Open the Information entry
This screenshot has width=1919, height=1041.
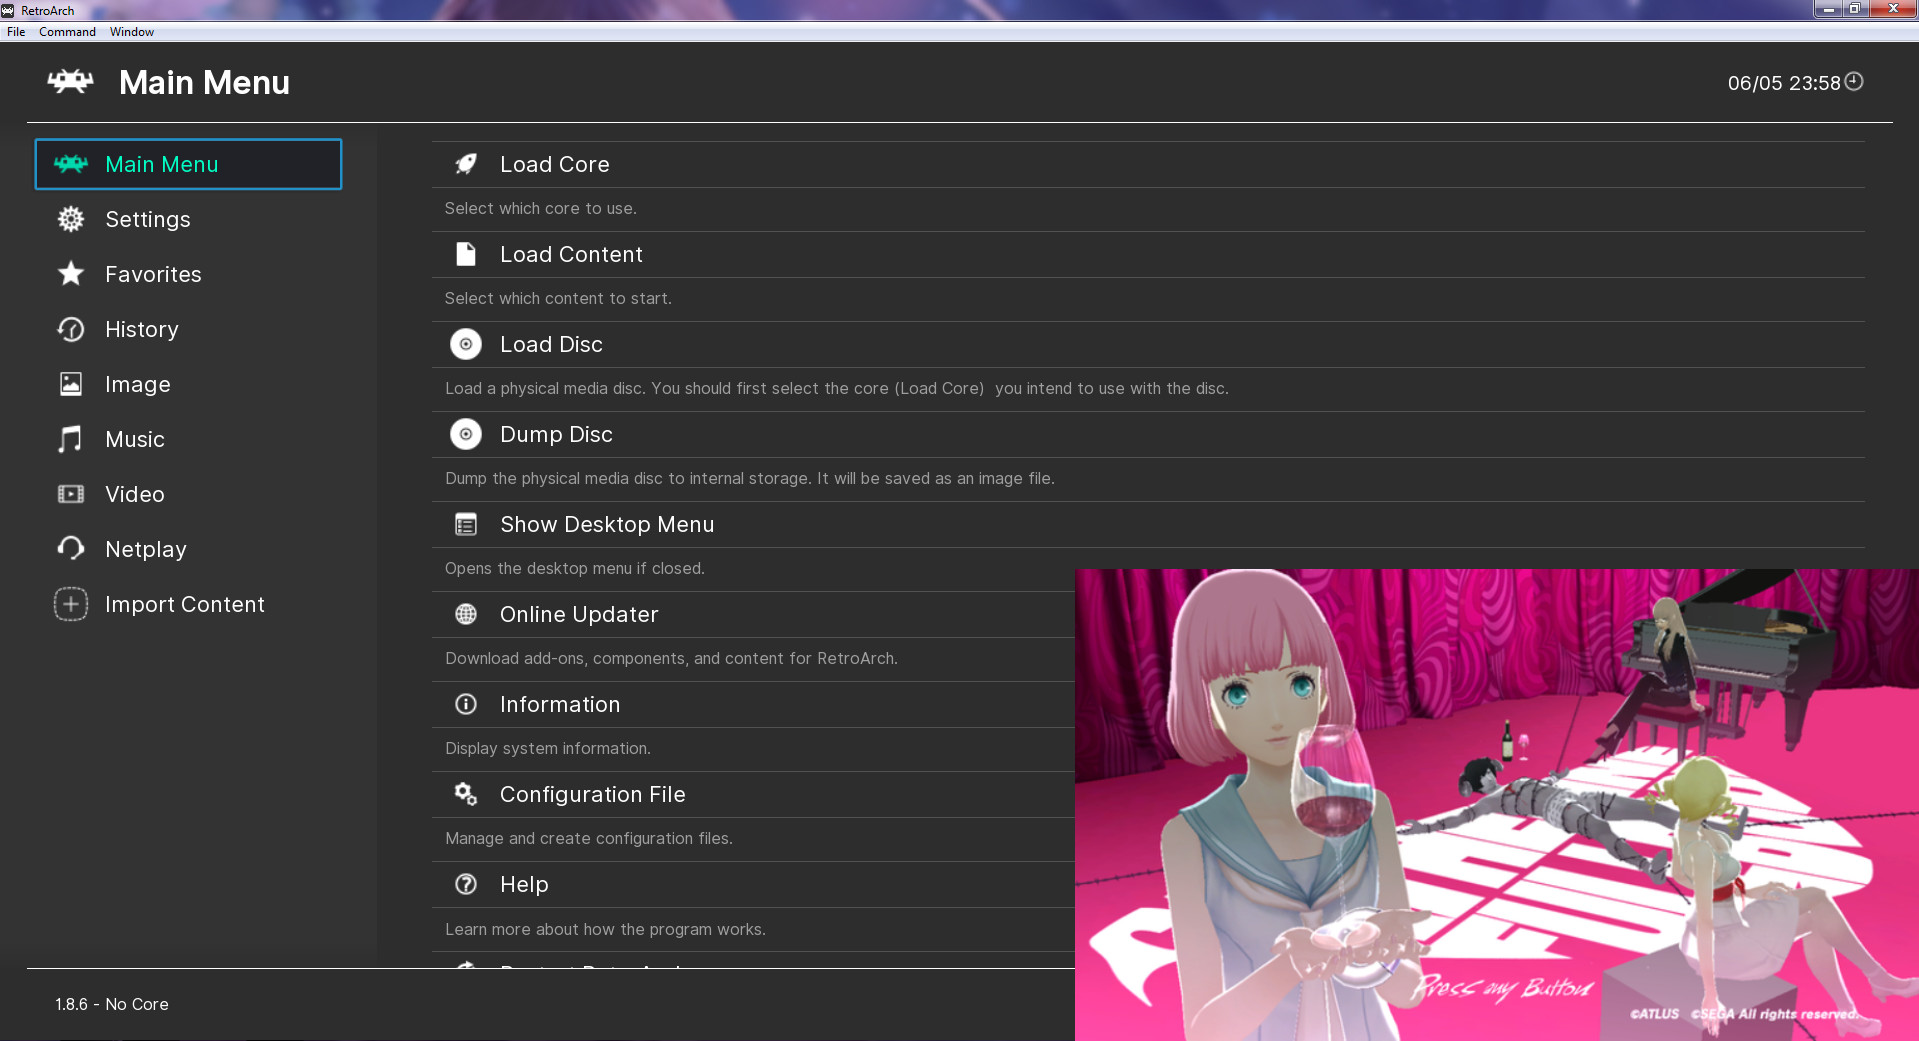(753, 704)
